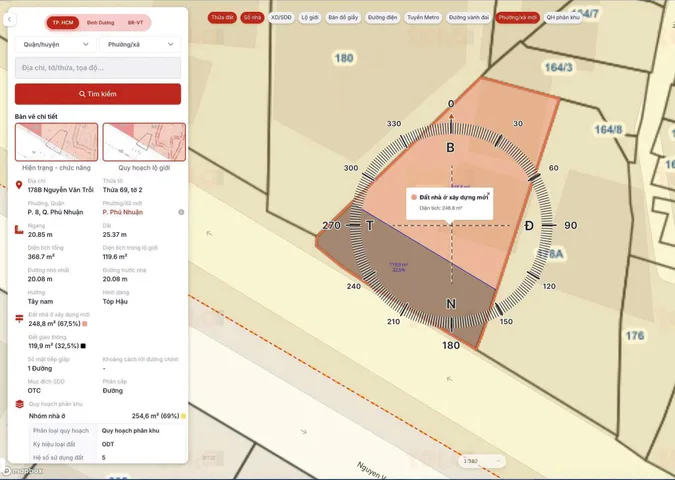Image resolution: width=675 pixels, height=480 pixels.
Task: Click the Nhóm nhà ở row
Action: 107,416
